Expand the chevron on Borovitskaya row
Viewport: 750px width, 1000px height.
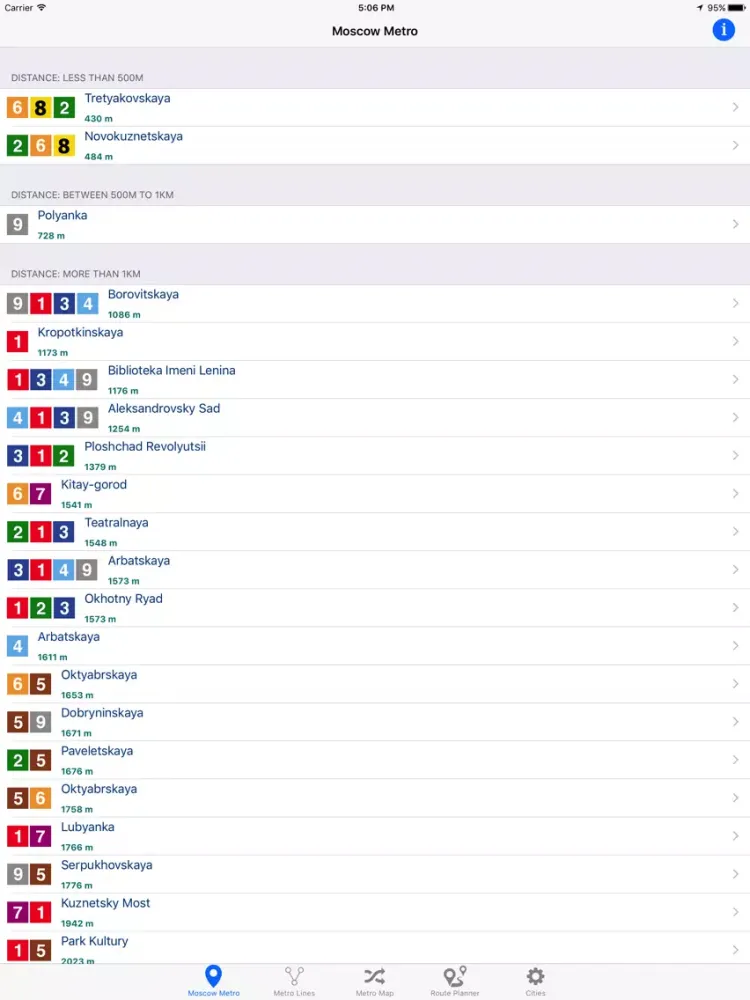(x=735, y=304)
